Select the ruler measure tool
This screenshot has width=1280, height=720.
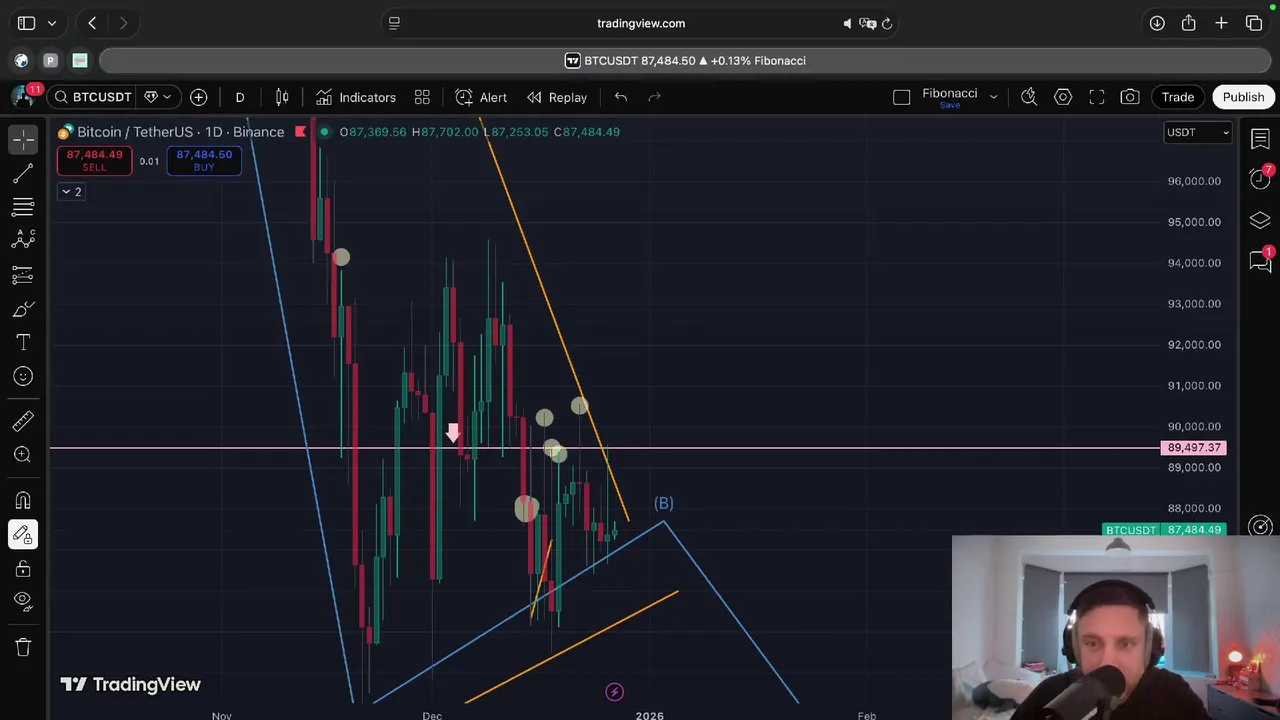23,421
